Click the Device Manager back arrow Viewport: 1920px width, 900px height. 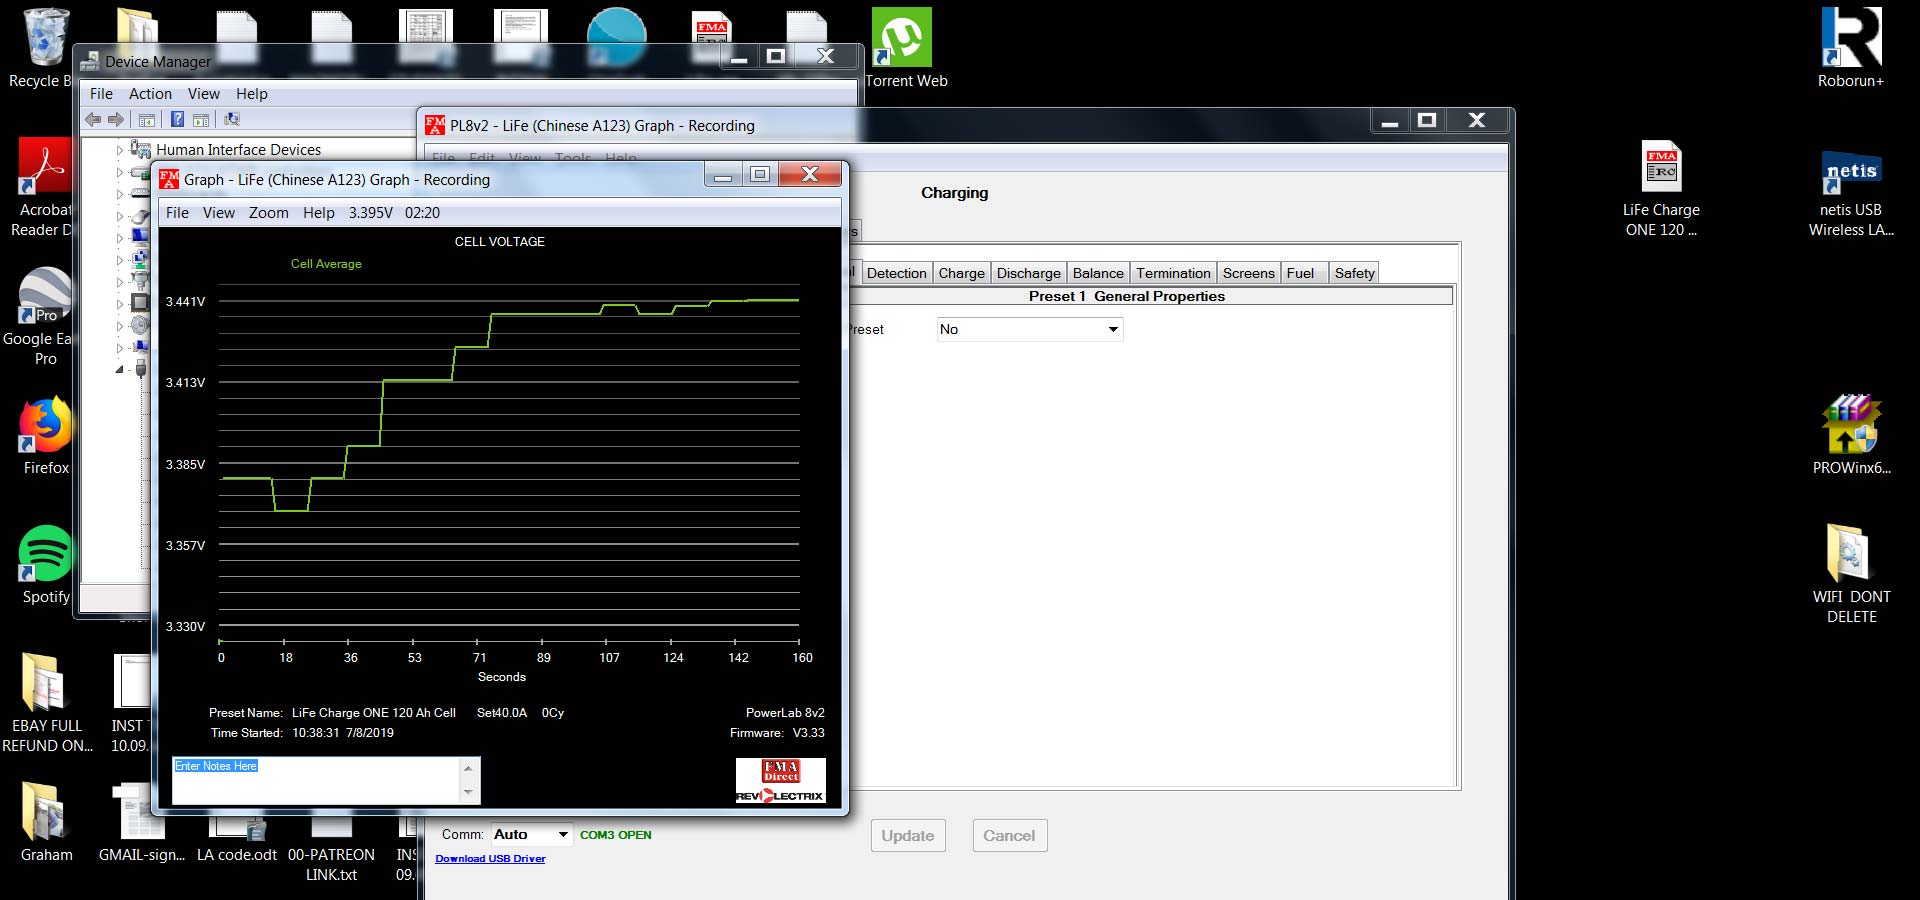[x=93, y=120]
